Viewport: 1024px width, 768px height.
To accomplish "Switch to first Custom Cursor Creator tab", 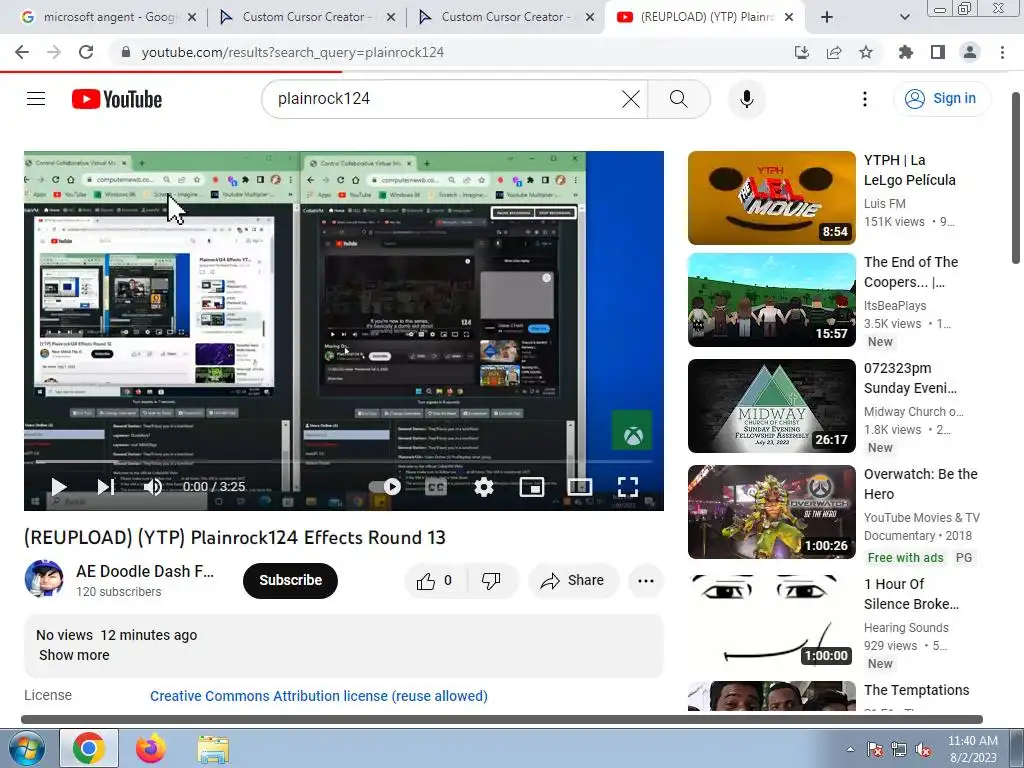I will pyautogui.click(x=304, y=17).
